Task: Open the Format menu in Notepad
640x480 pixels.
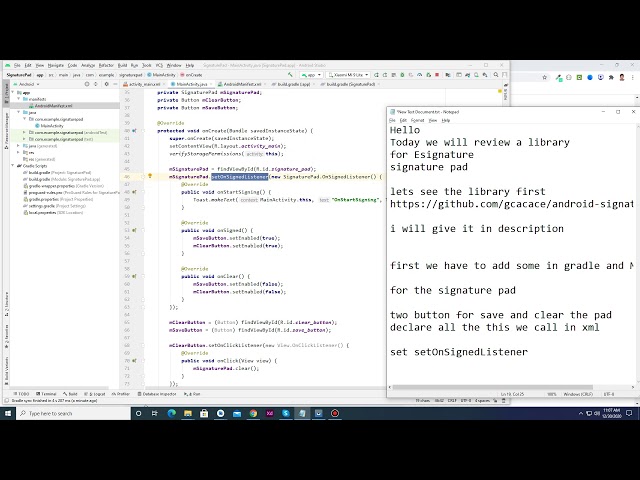Action: [417, 120]
